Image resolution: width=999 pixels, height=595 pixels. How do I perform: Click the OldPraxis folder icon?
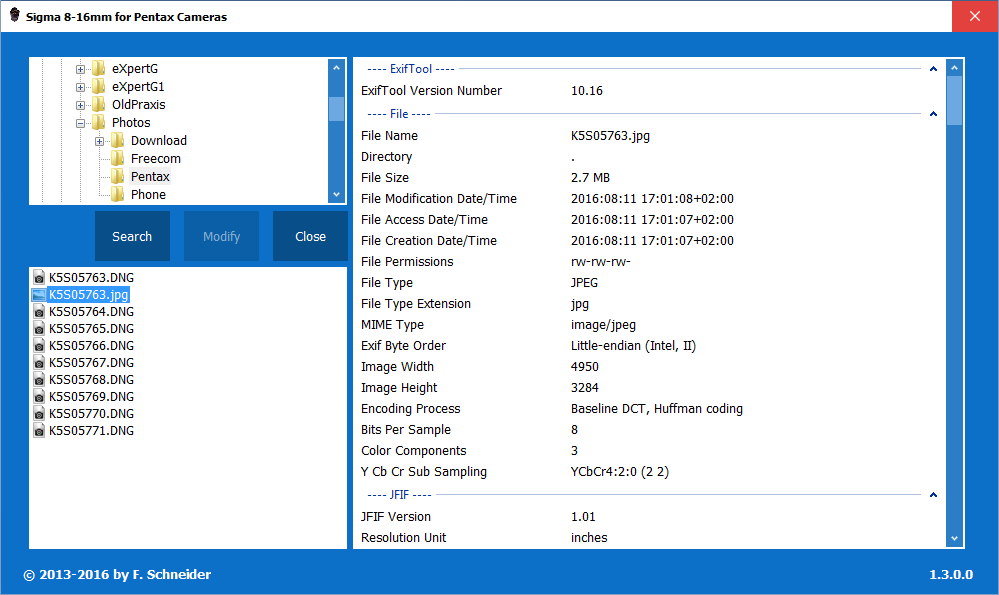pos(99,104)
